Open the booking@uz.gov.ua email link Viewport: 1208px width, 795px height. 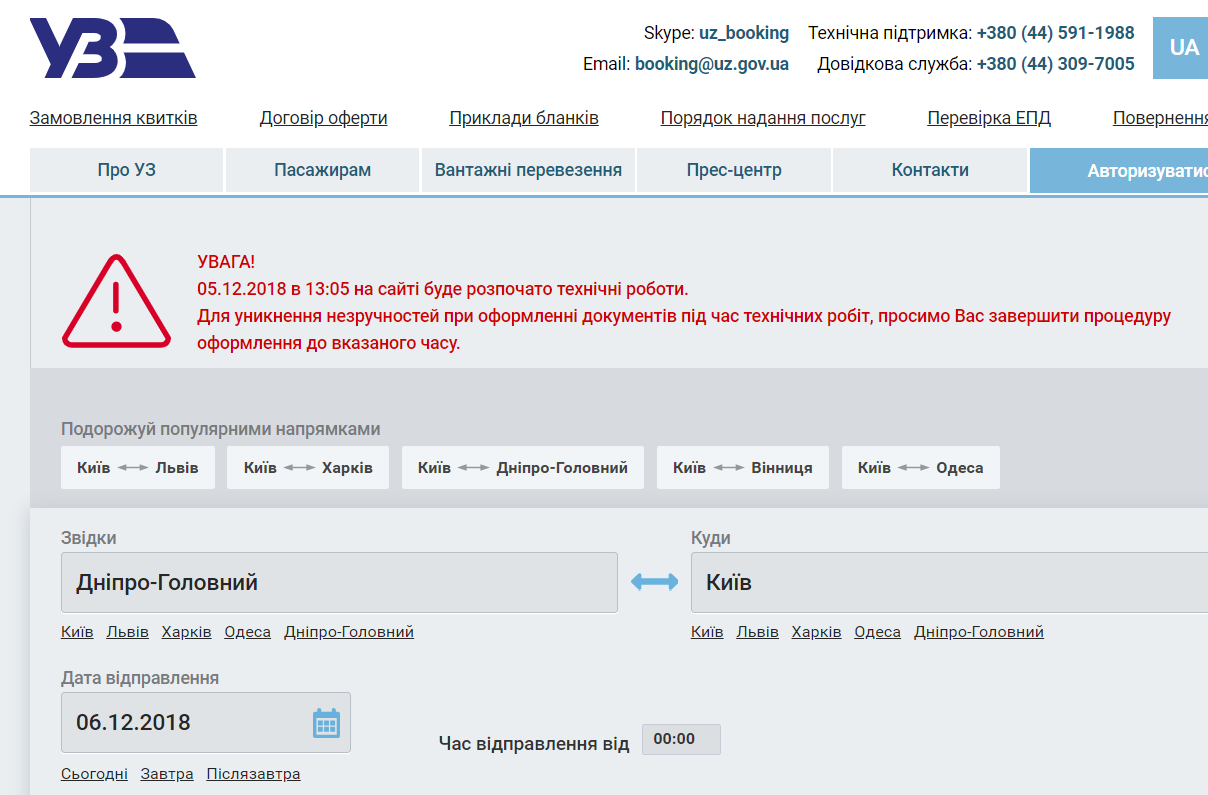(712, 64)
